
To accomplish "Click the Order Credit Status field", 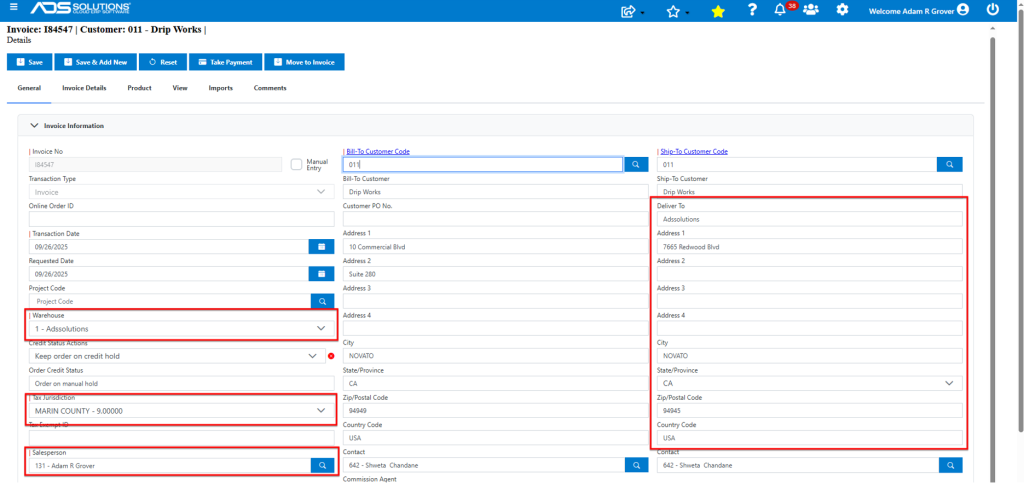I will [182, 383].
